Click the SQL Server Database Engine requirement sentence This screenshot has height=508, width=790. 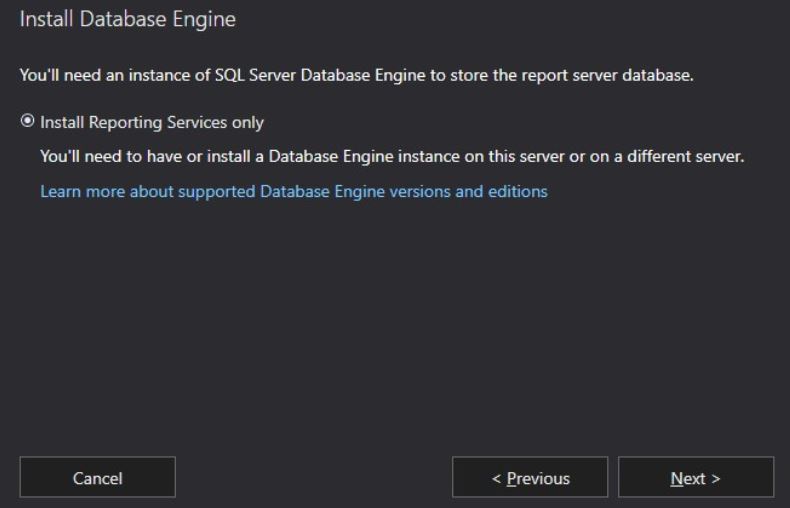[357, 76]
